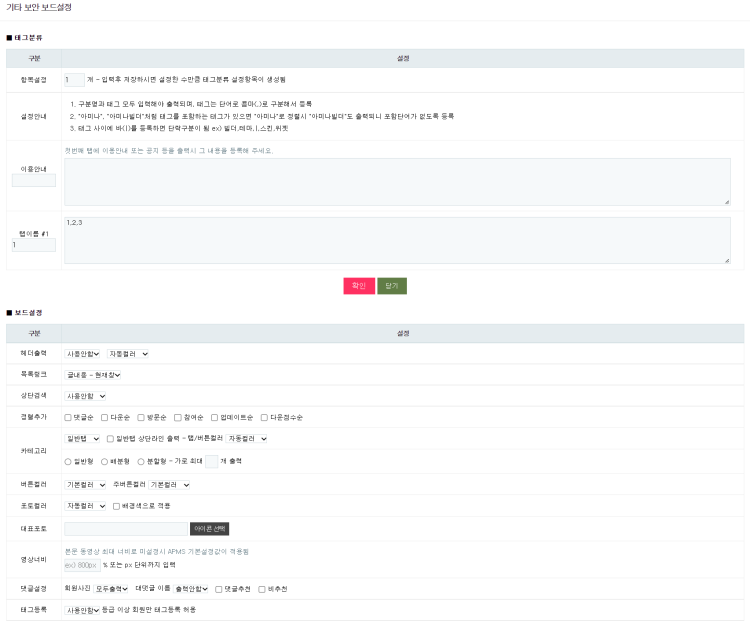Screen dimensions: 750x631
Task: Click the large 이용안내 content textarea
Action: 397,182
